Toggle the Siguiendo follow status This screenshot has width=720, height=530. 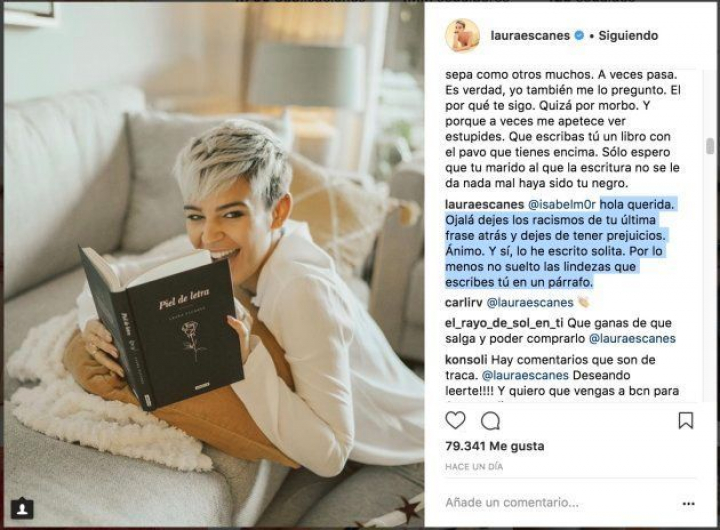[x=628, y=35]
